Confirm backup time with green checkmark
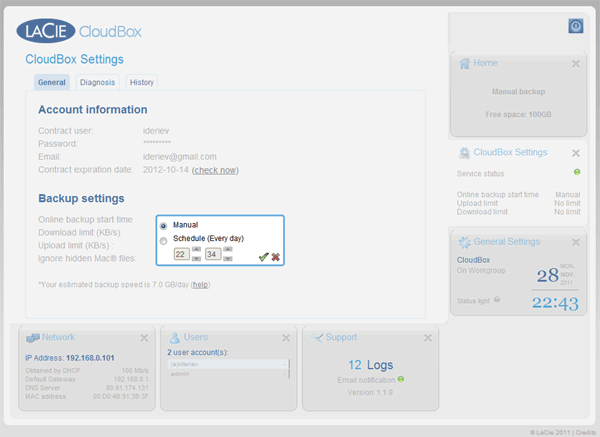 click(263, 257)
